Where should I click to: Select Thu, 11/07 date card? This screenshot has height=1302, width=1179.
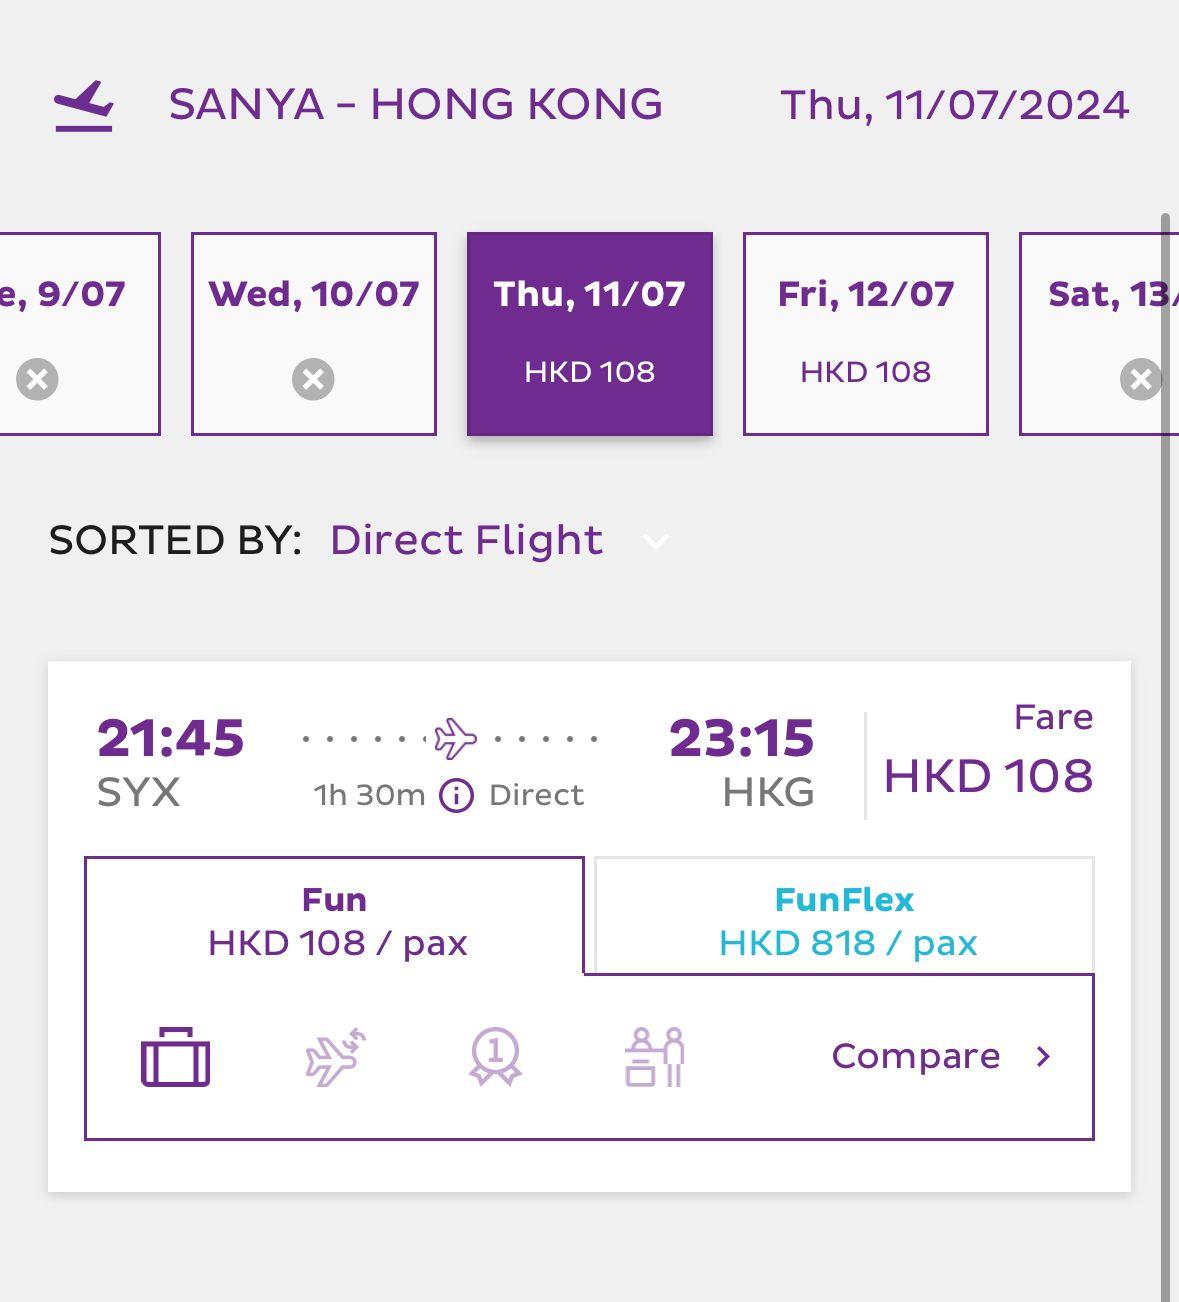[590, 333]
